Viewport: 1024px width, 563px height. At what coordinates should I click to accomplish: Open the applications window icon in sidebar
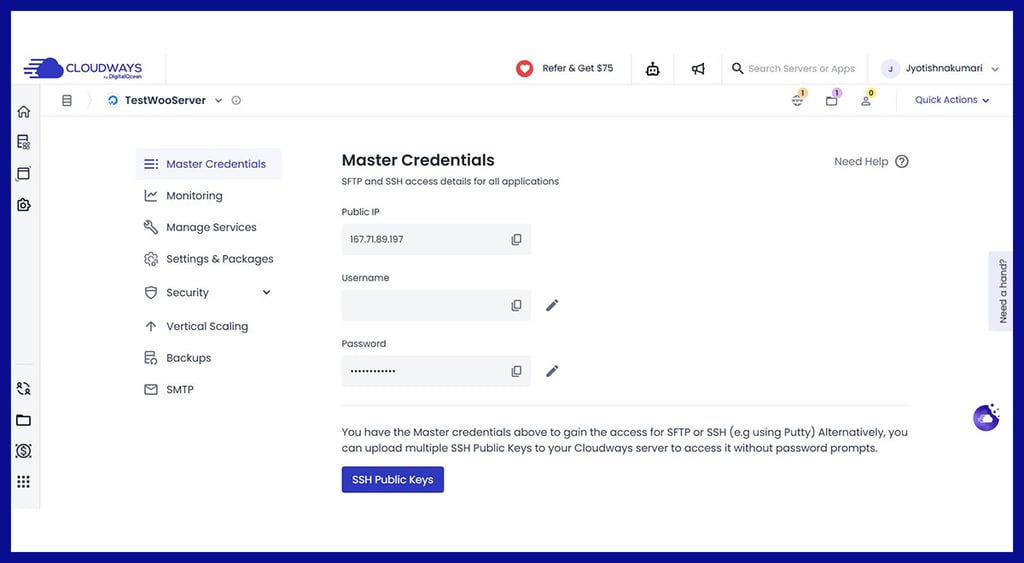[24, 174]
